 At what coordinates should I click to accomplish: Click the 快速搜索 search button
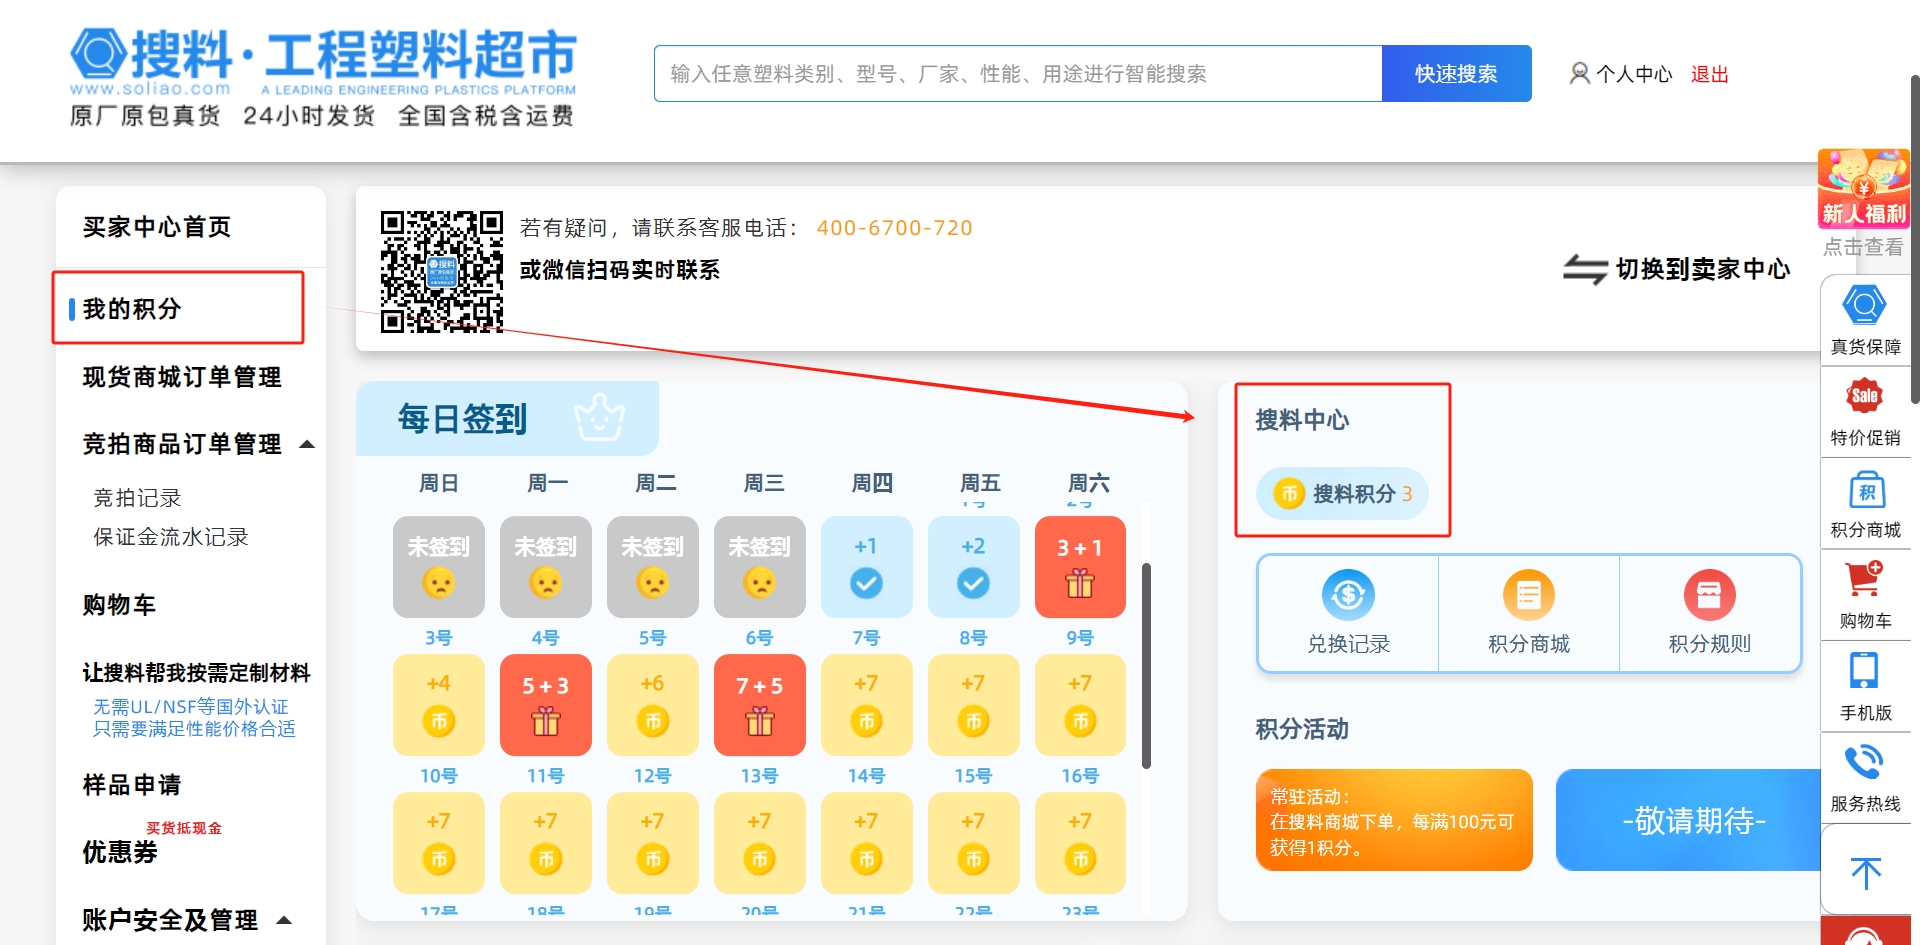(1455, 73)
